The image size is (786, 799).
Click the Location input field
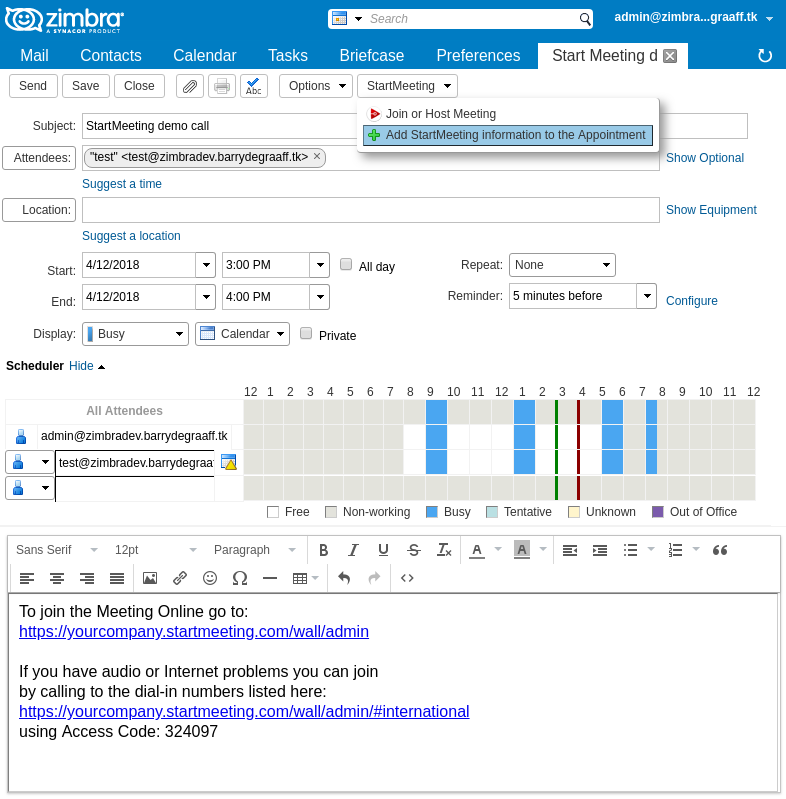pos(371,210)
